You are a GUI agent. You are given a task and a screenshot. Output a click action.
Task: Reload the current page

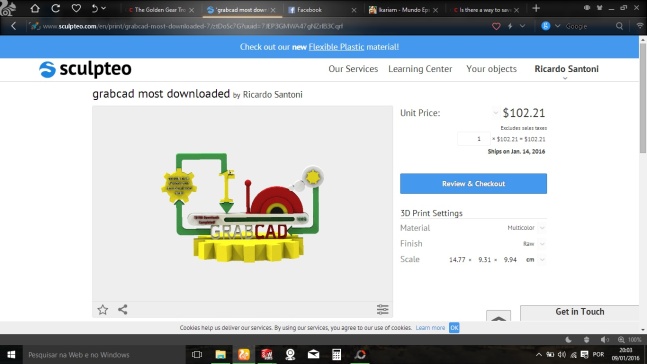55,8
